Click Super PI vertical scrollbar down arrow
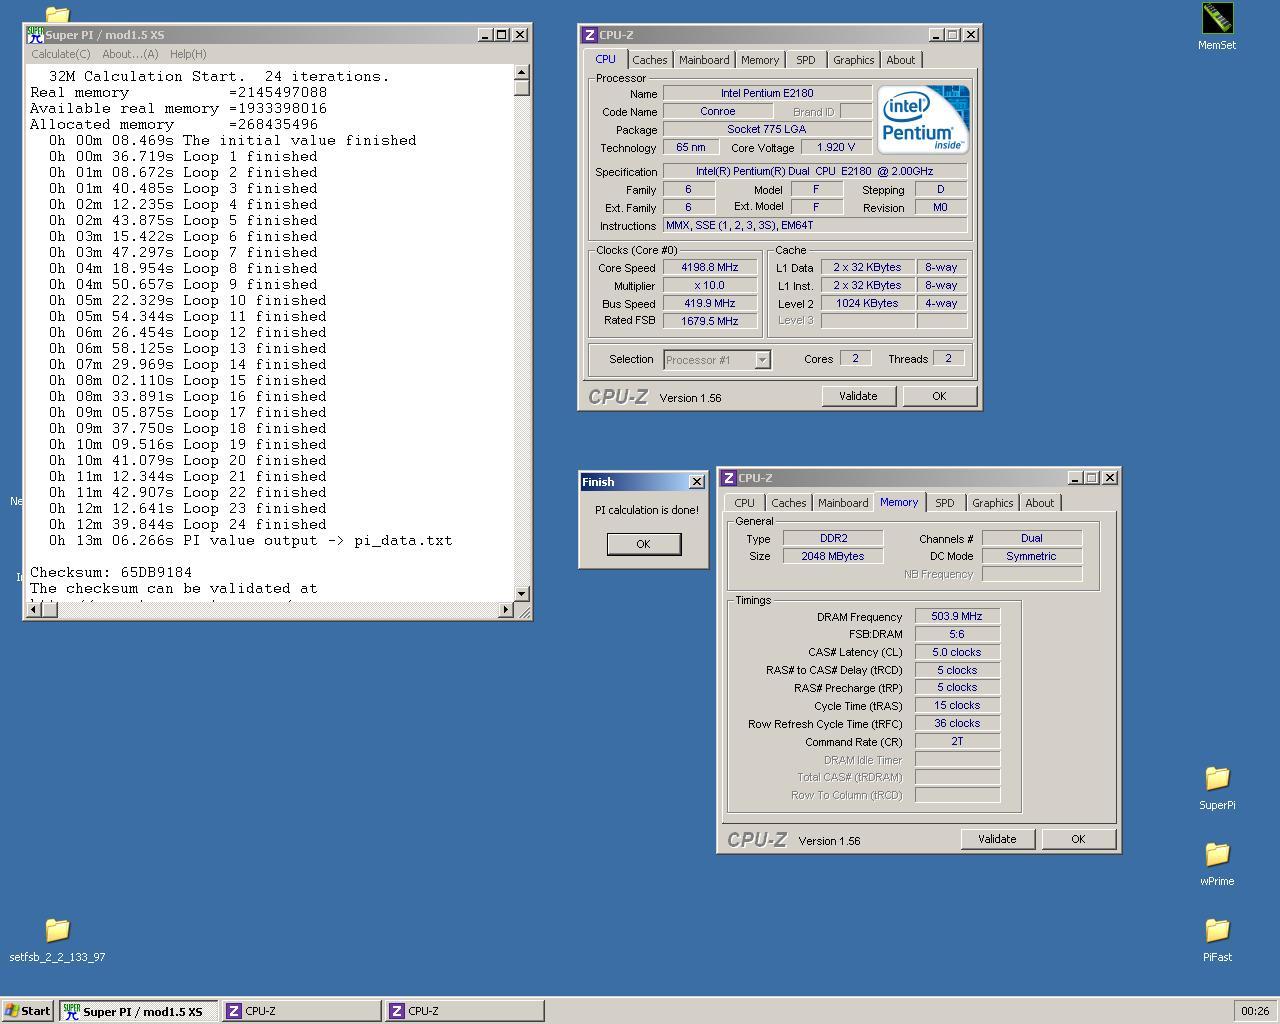This screenshot has width=1280, height=1024. click(x=522, y=594)
